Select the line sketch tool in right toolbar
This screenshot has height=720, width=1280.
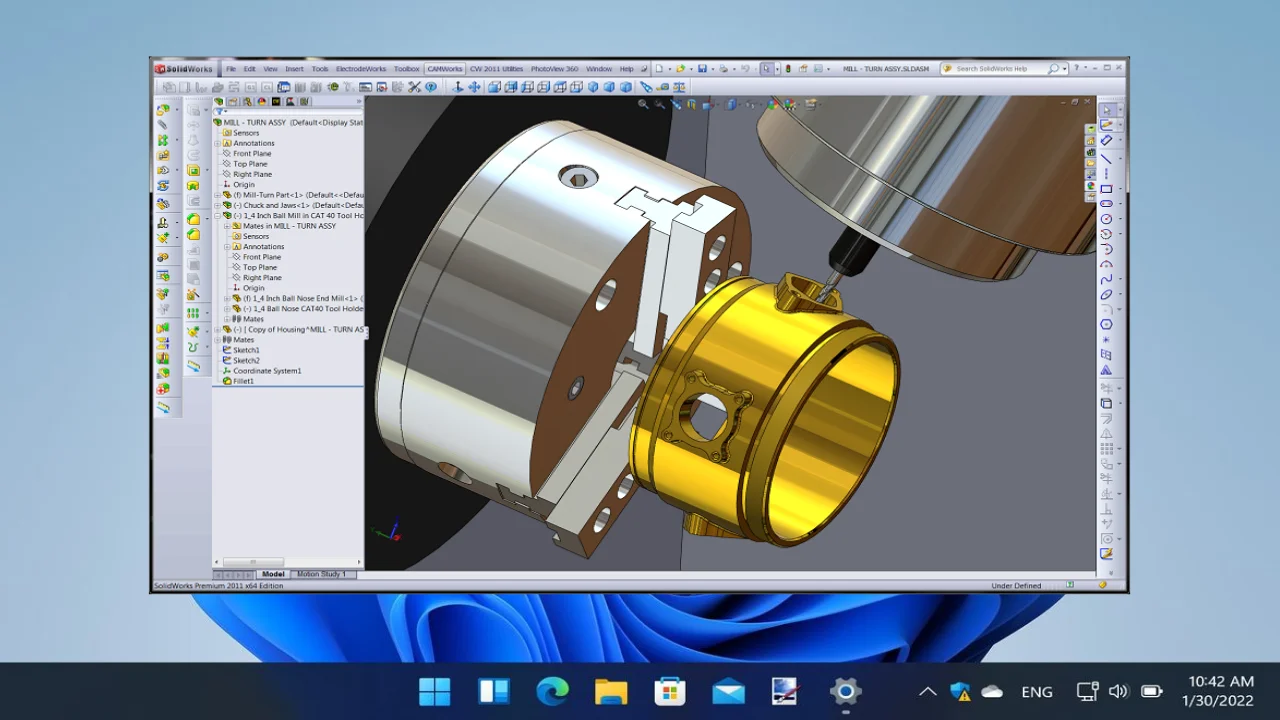(1106, 159)
